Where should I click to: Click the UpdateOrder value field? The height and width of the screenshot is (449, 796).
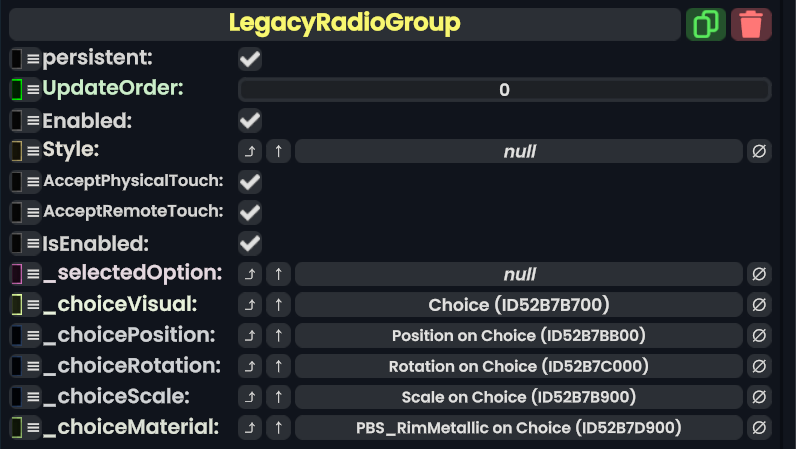tap(504, 90)
